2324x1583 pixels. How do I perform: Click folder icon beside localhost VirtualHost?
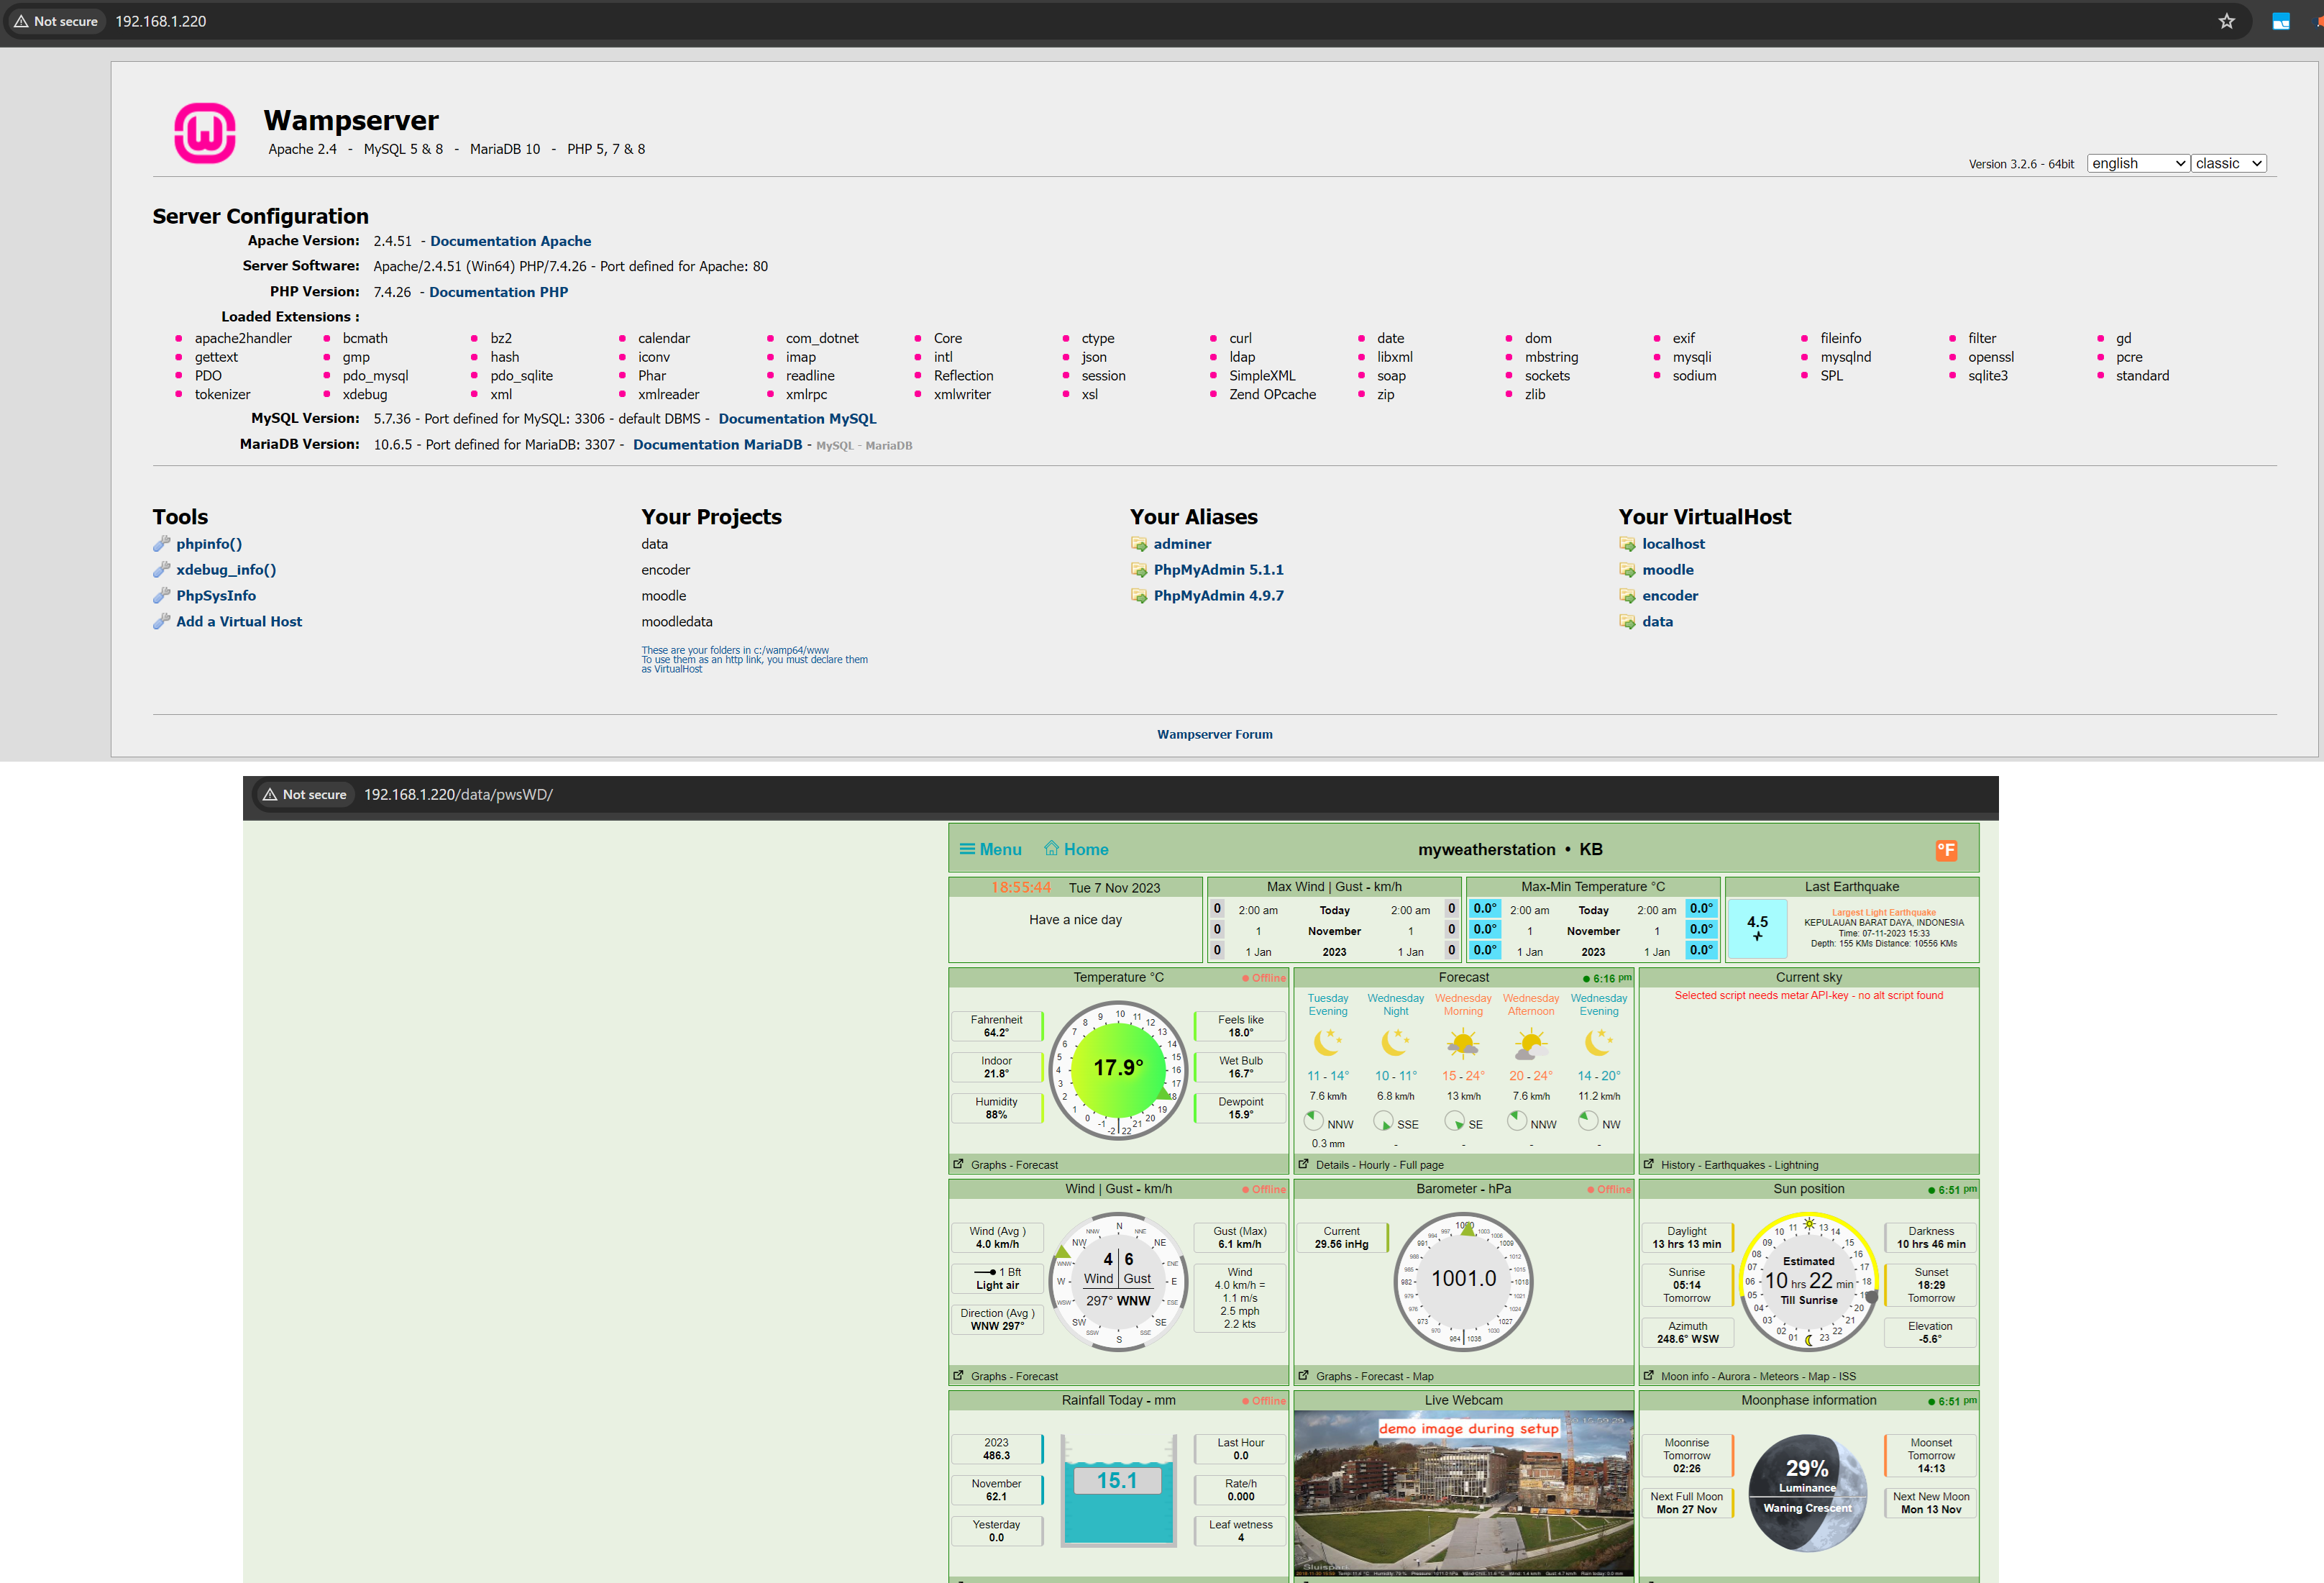coord(1627,544)
